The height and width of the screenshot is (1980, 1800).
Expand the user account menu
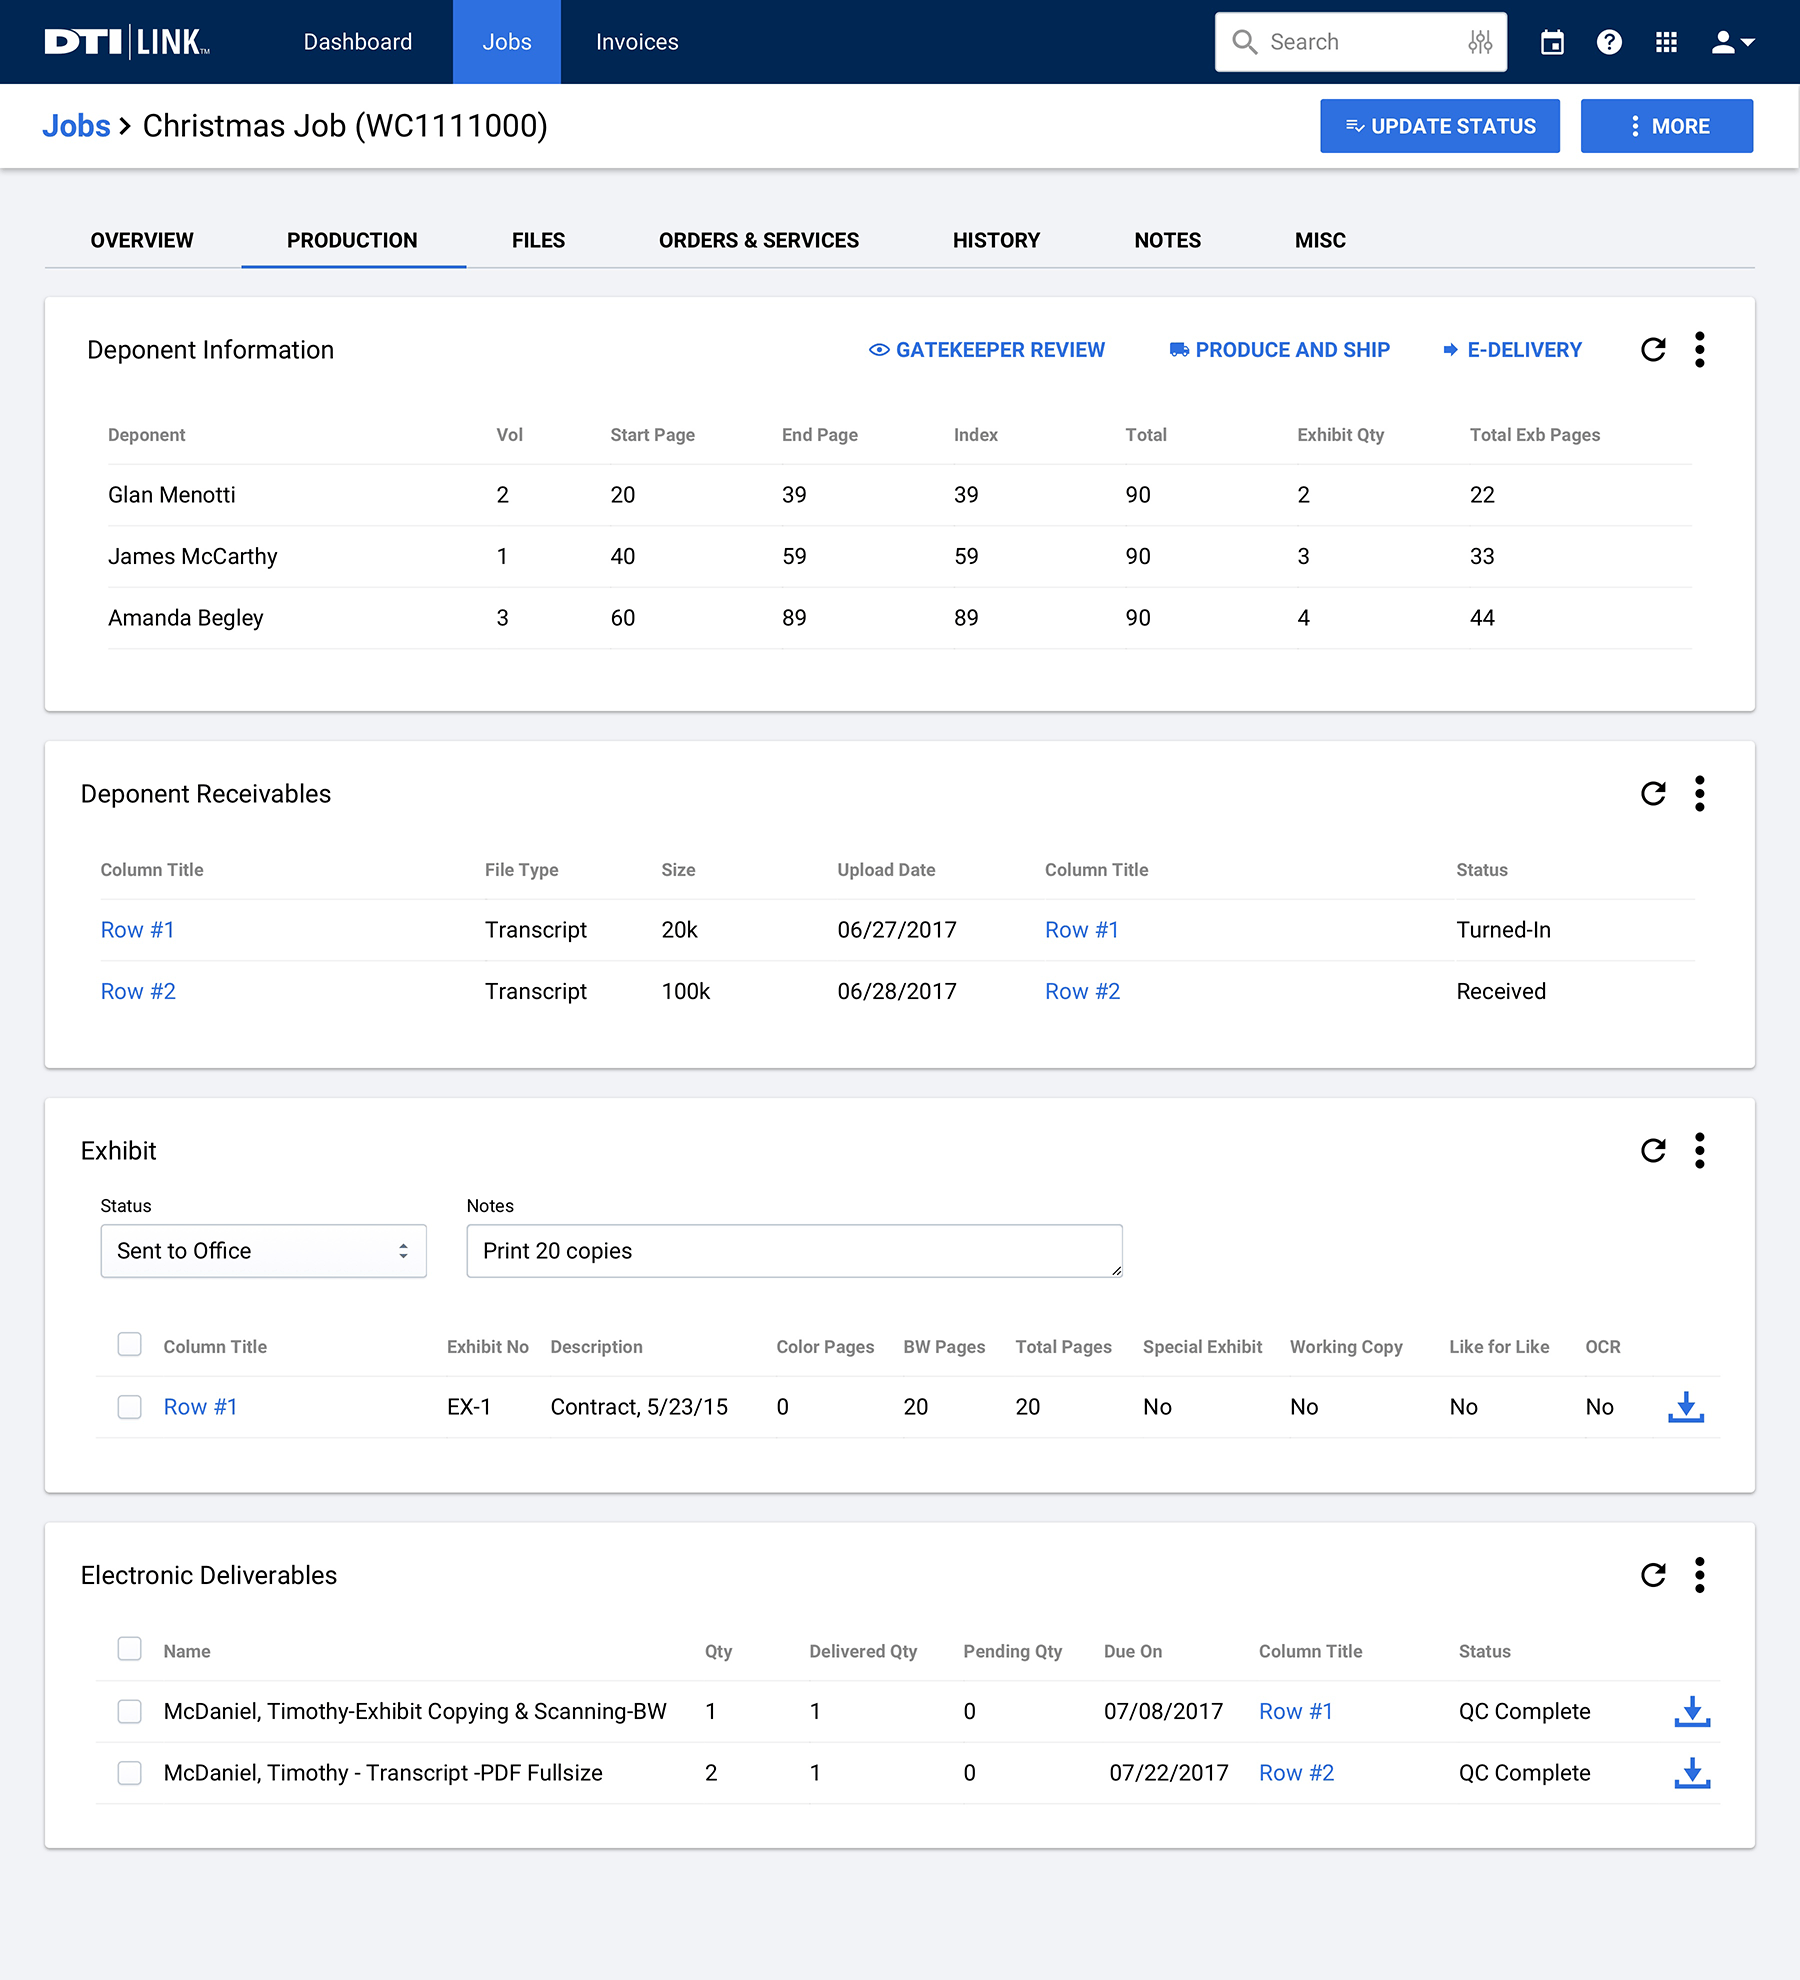(1733, 42)
